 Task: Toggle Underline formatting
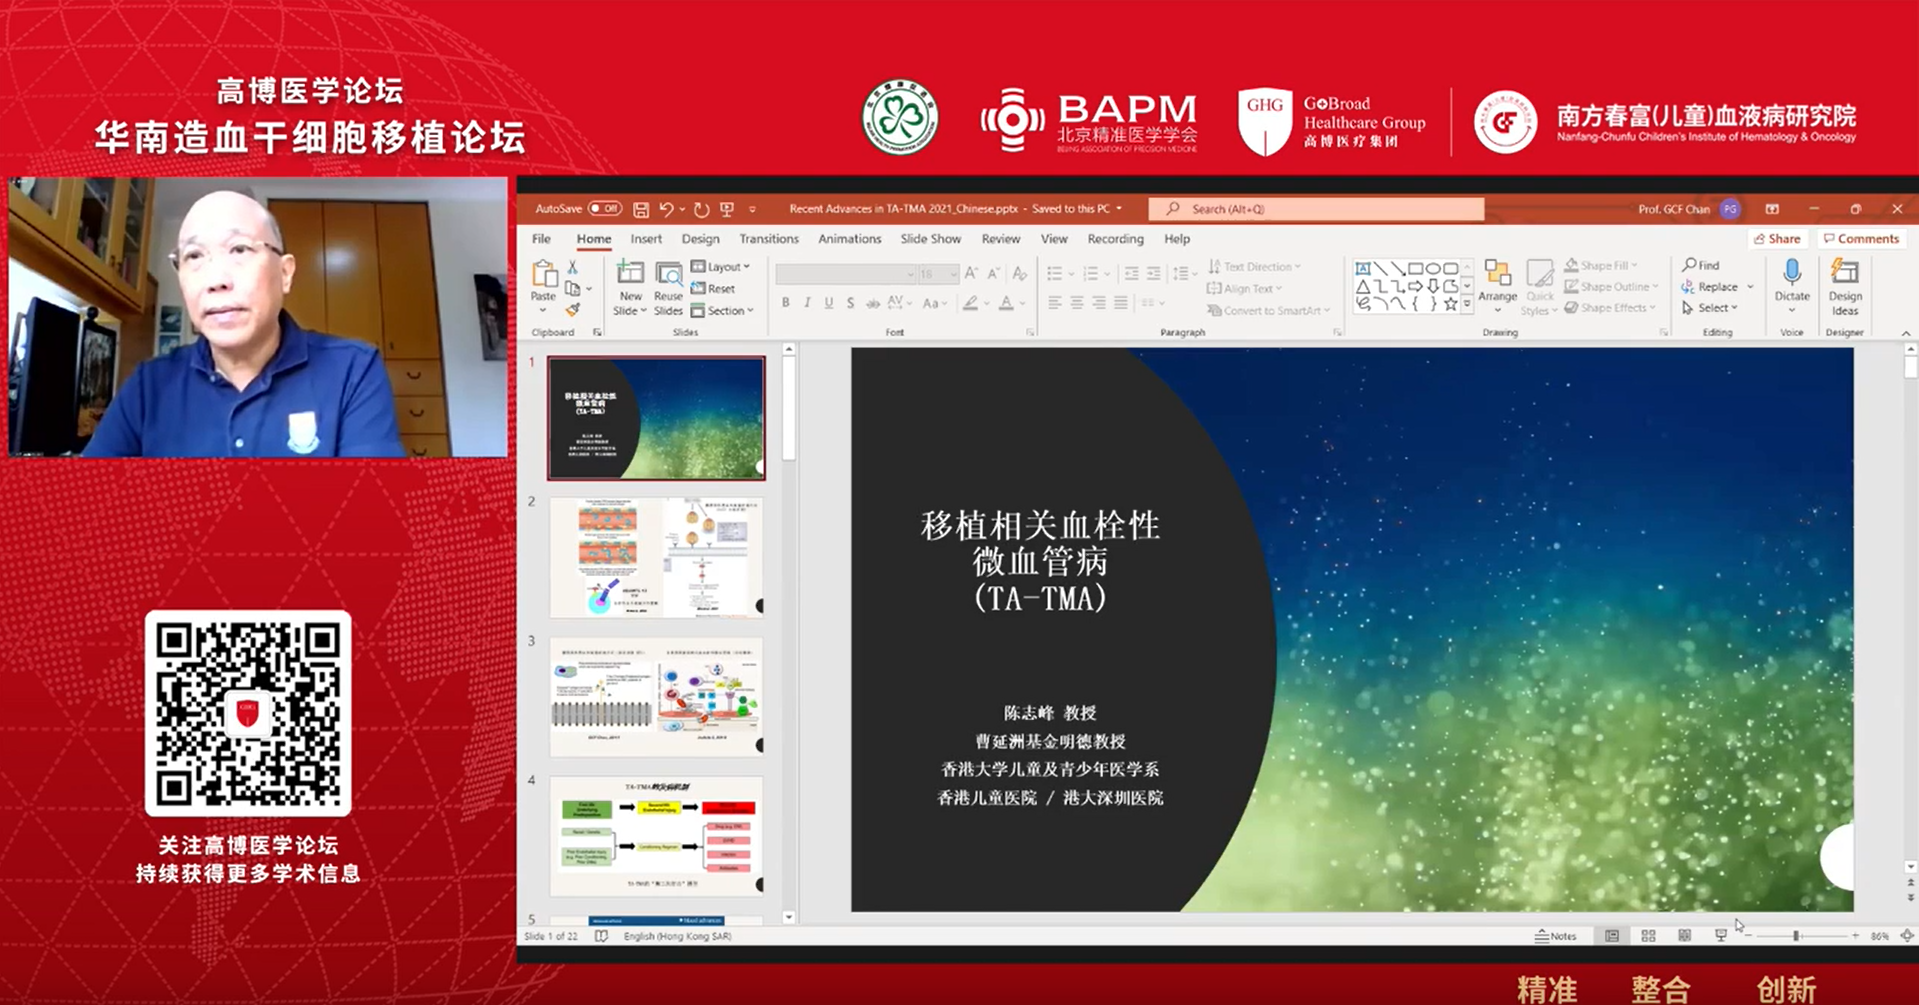(x=828, y=303)
